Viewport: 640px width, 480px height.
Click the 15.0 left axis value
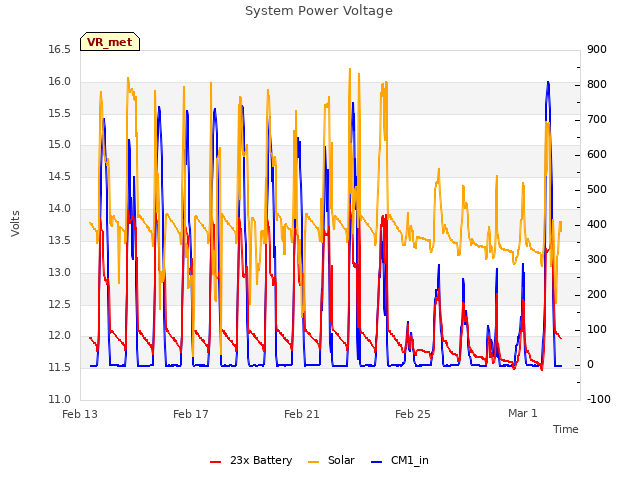coord(60,145)
